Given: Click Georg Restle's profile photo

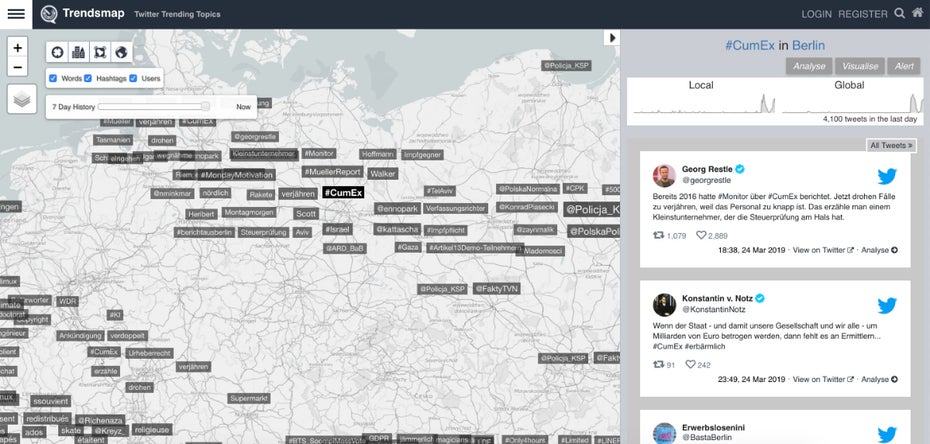Looking at the screenshot, I should 664,176.
